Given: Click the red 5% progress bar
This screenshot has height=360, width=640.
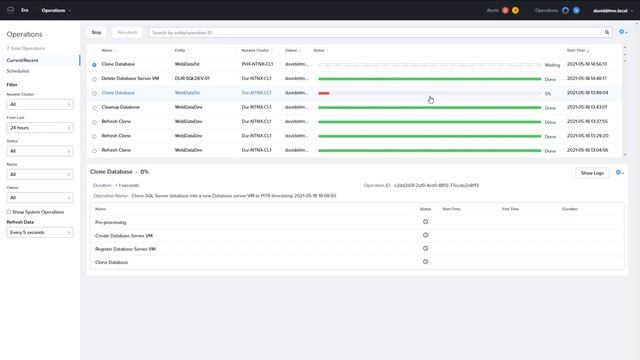Looking at the screenshot, I should pos(324,93).
